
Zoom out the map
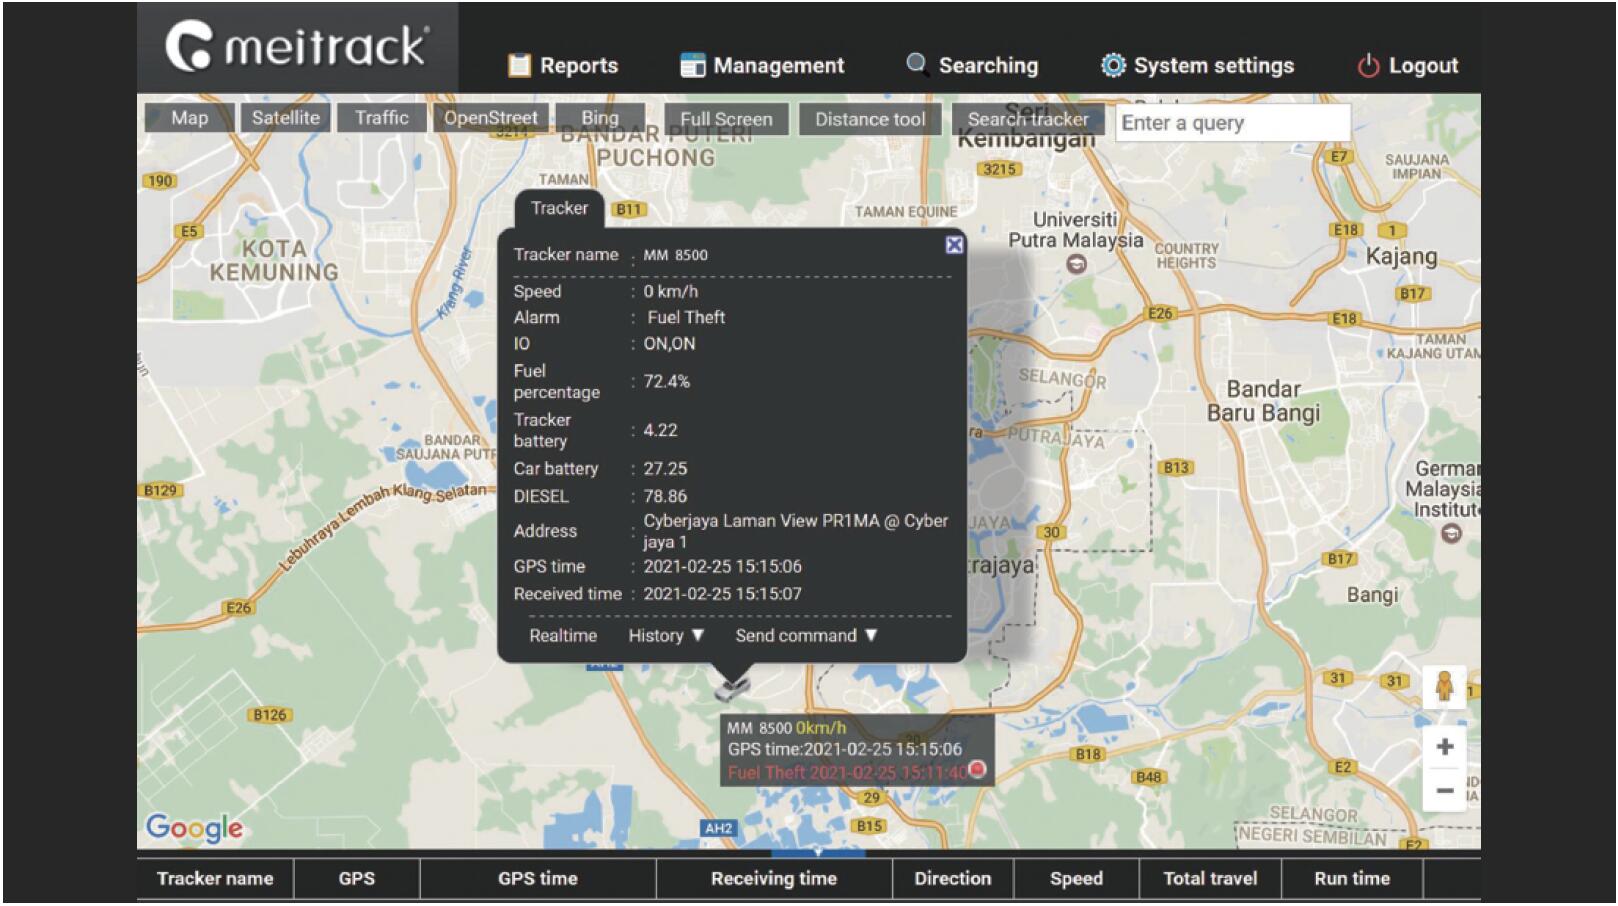1444,790
